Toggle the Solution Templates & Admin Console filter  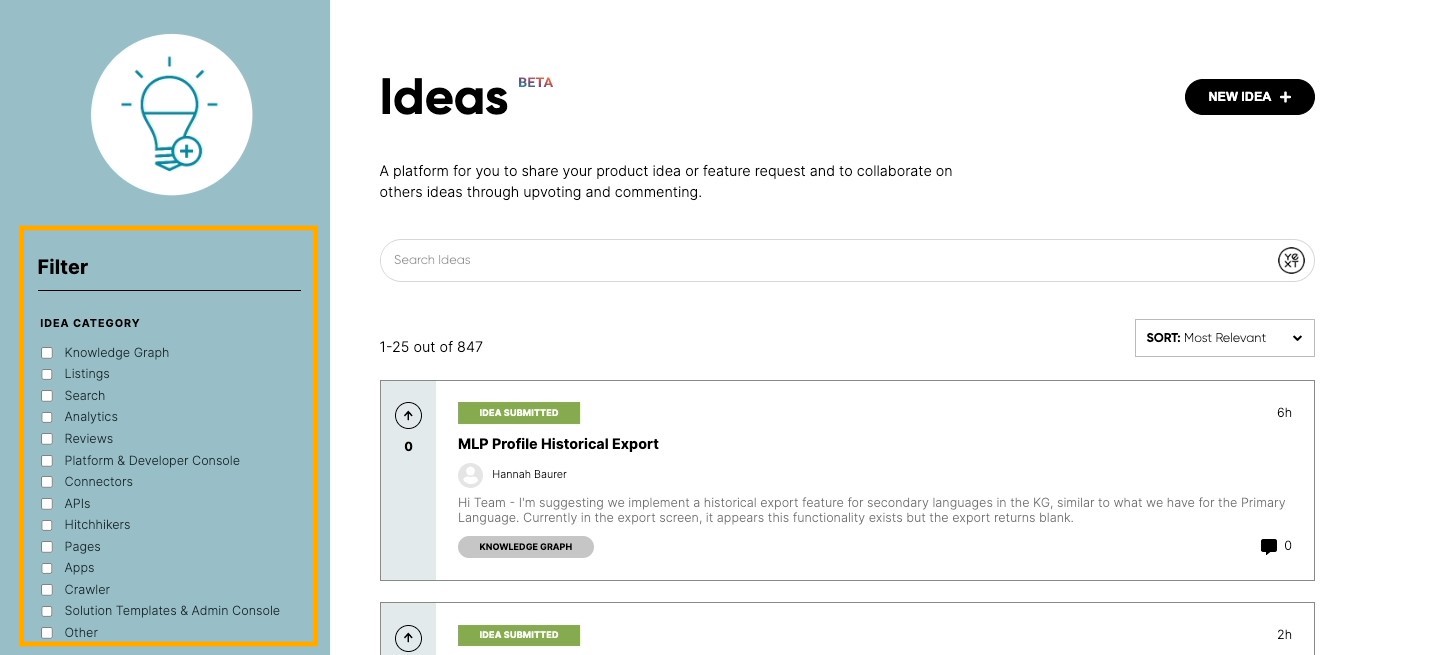(x=46, y=611)
